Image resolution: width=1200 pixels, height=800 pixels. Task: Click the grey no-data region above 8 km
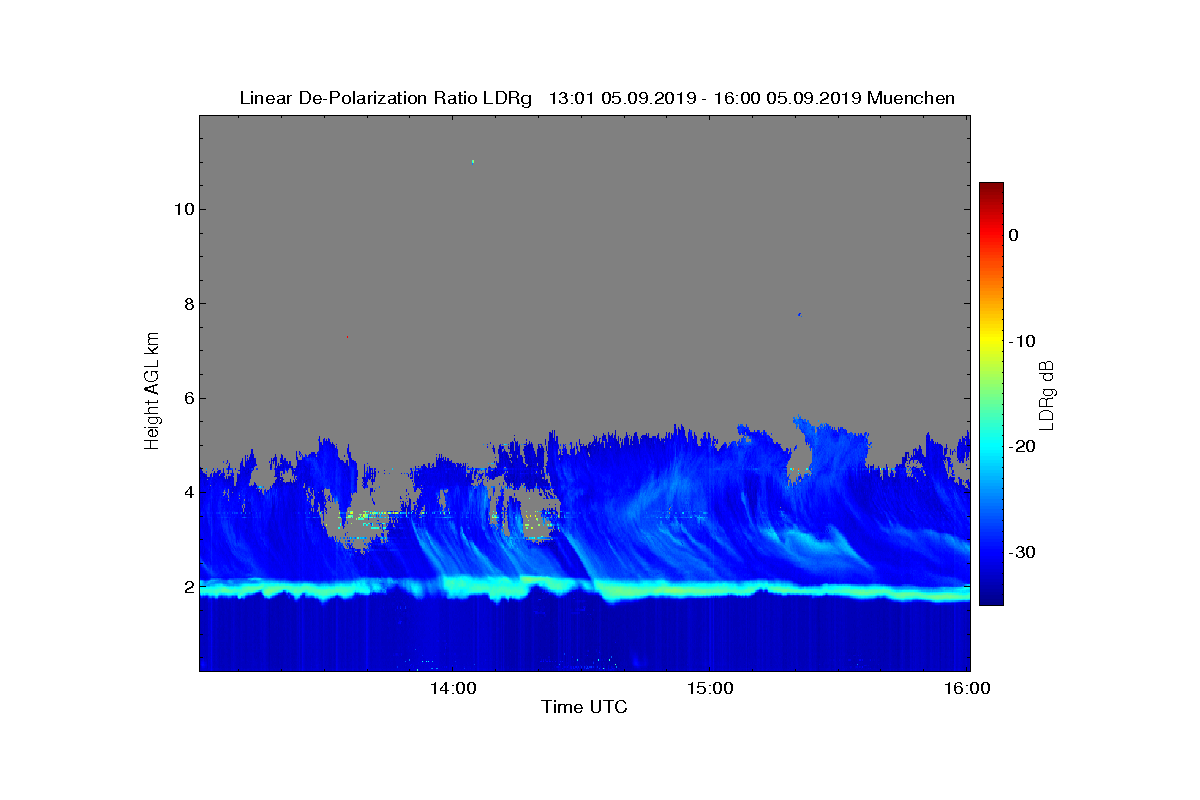585,210
